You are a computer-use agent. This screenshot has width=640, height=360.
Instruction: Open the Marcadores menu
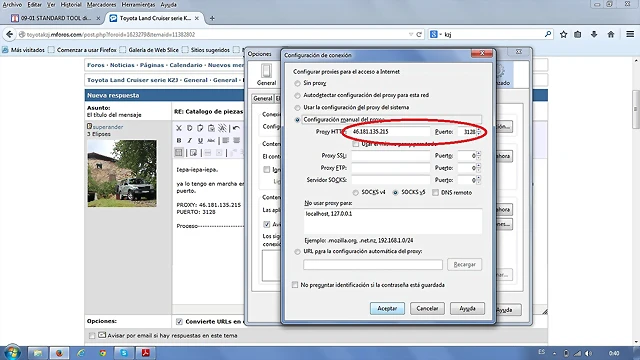(101, 5)
